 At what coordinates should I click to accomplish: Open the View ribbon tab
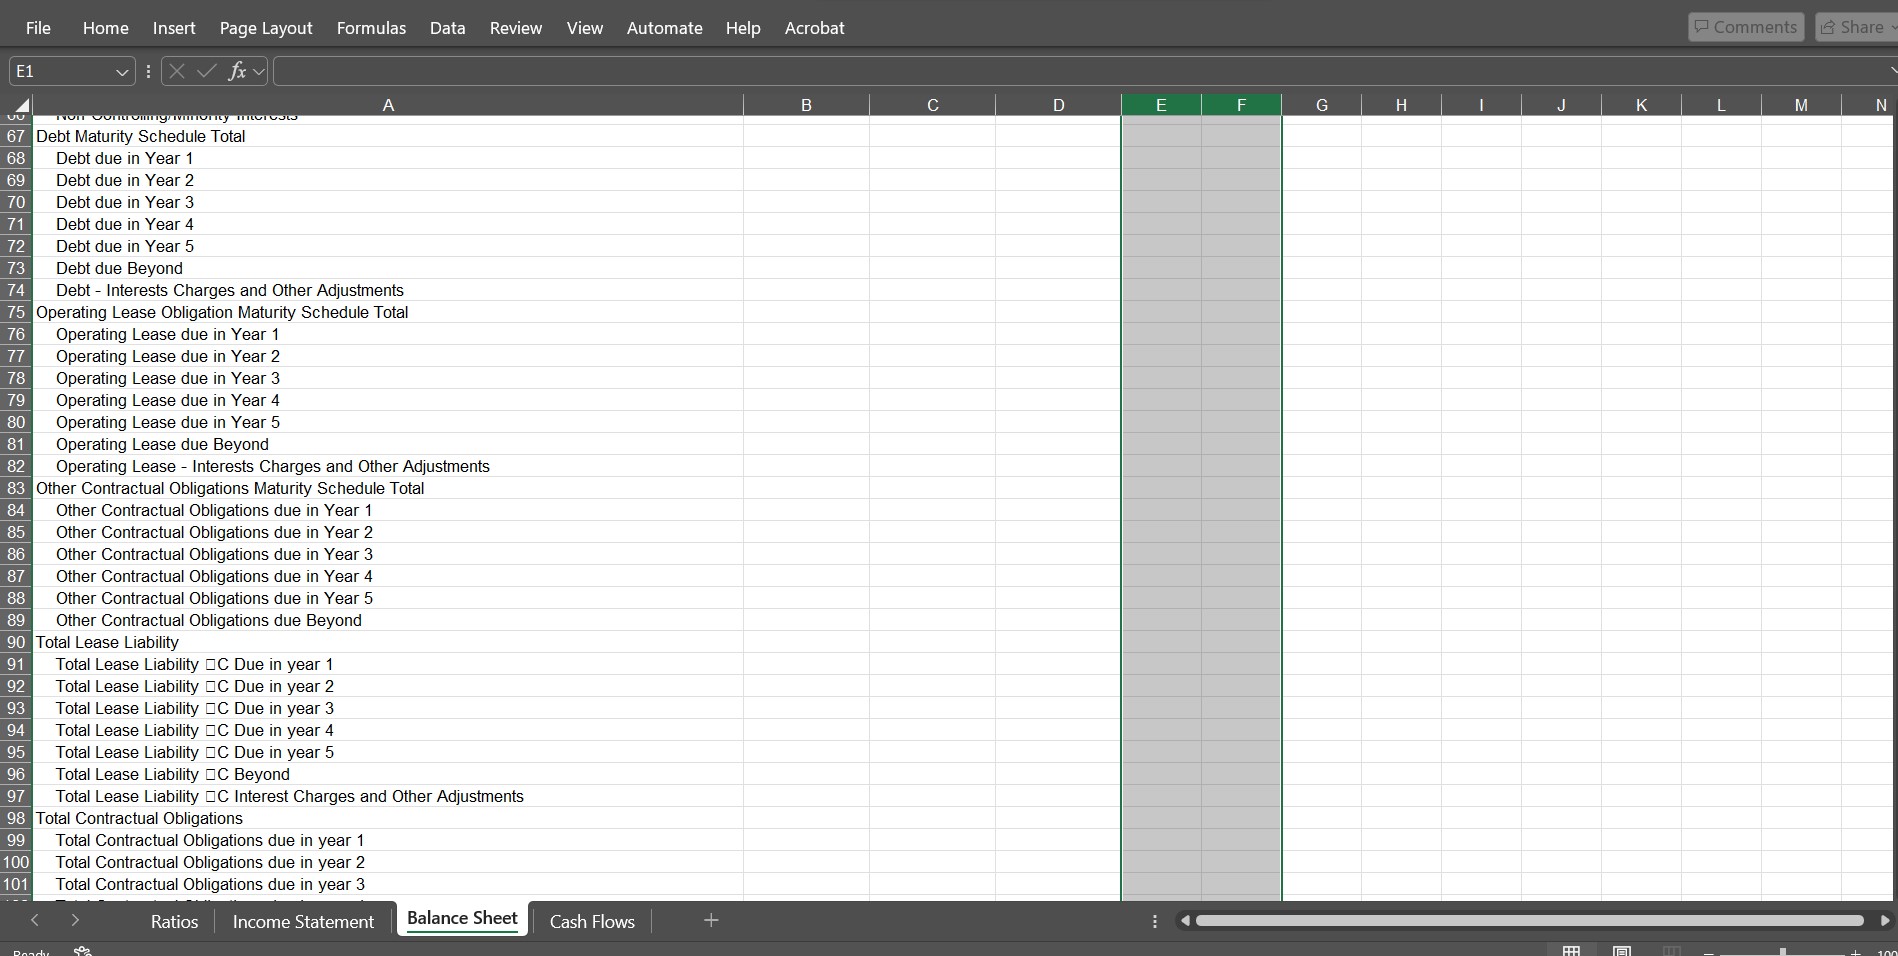585,28
